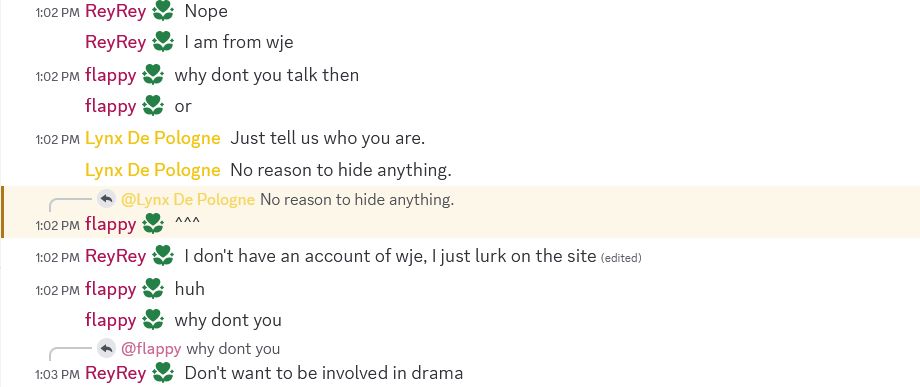The height and width of the screenshot is (387, 920).
Task: Click the role badge beside ReyRey's "Nope" message
Action: pos(163,11)
